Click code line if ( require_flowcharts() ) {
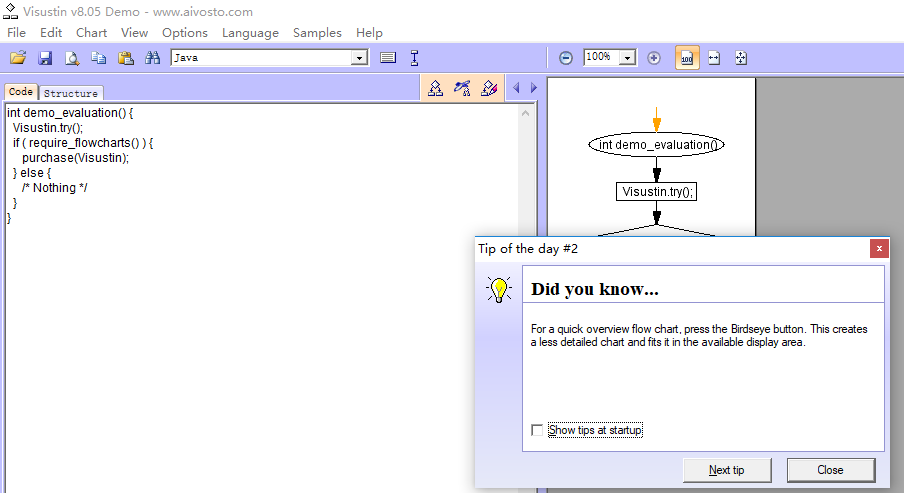This screenshot has height=493, width=904. click(x=83, y=143)
